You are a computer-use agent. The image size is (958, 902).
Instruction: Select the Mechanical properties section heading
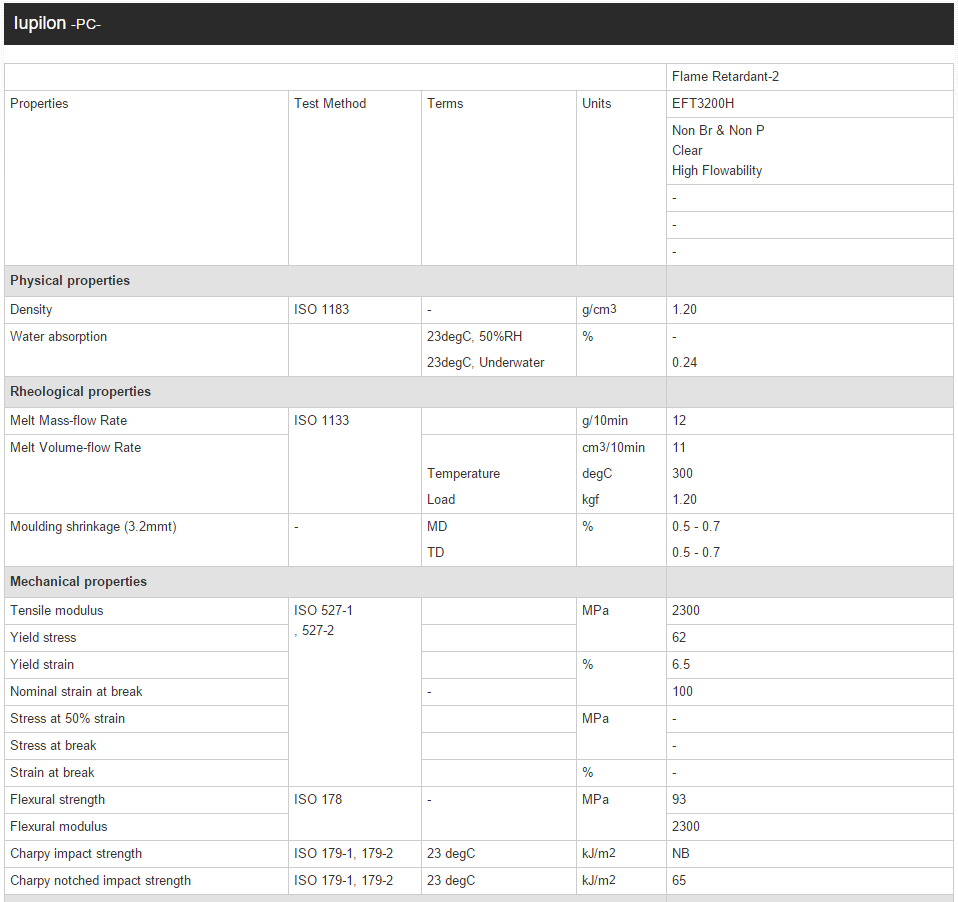click(x=78, y=581)
